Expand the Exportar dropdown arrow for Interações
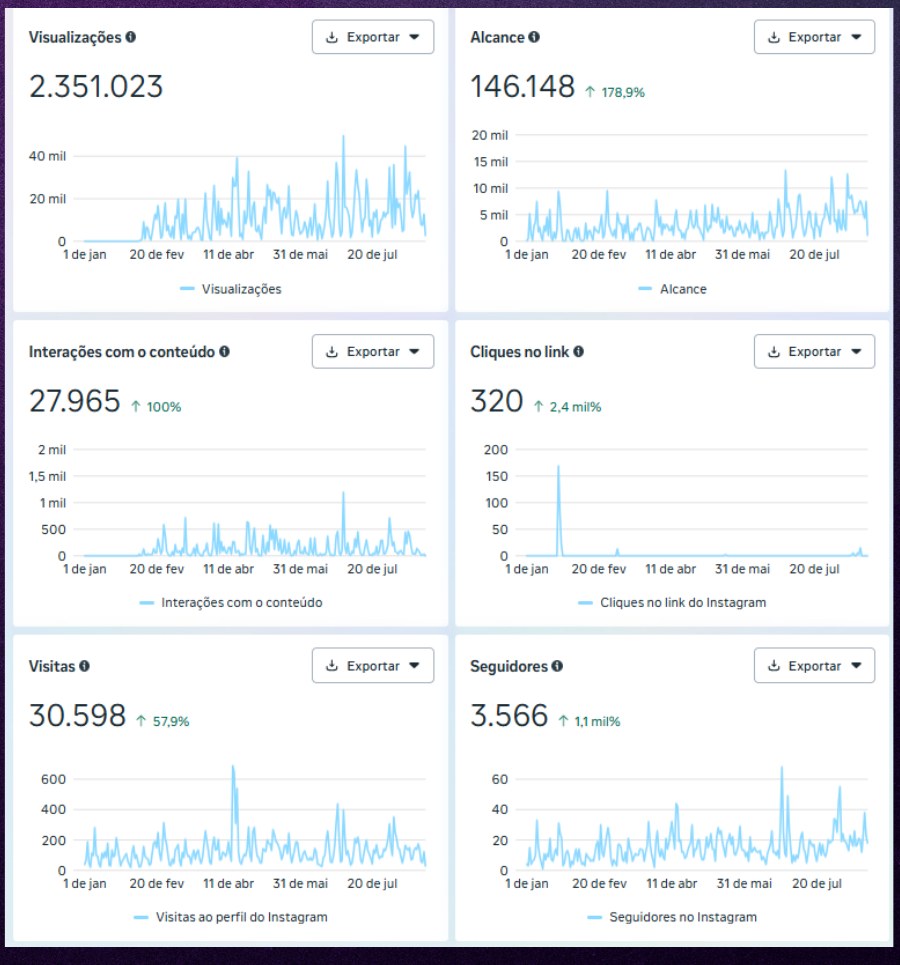 point(414,351)
